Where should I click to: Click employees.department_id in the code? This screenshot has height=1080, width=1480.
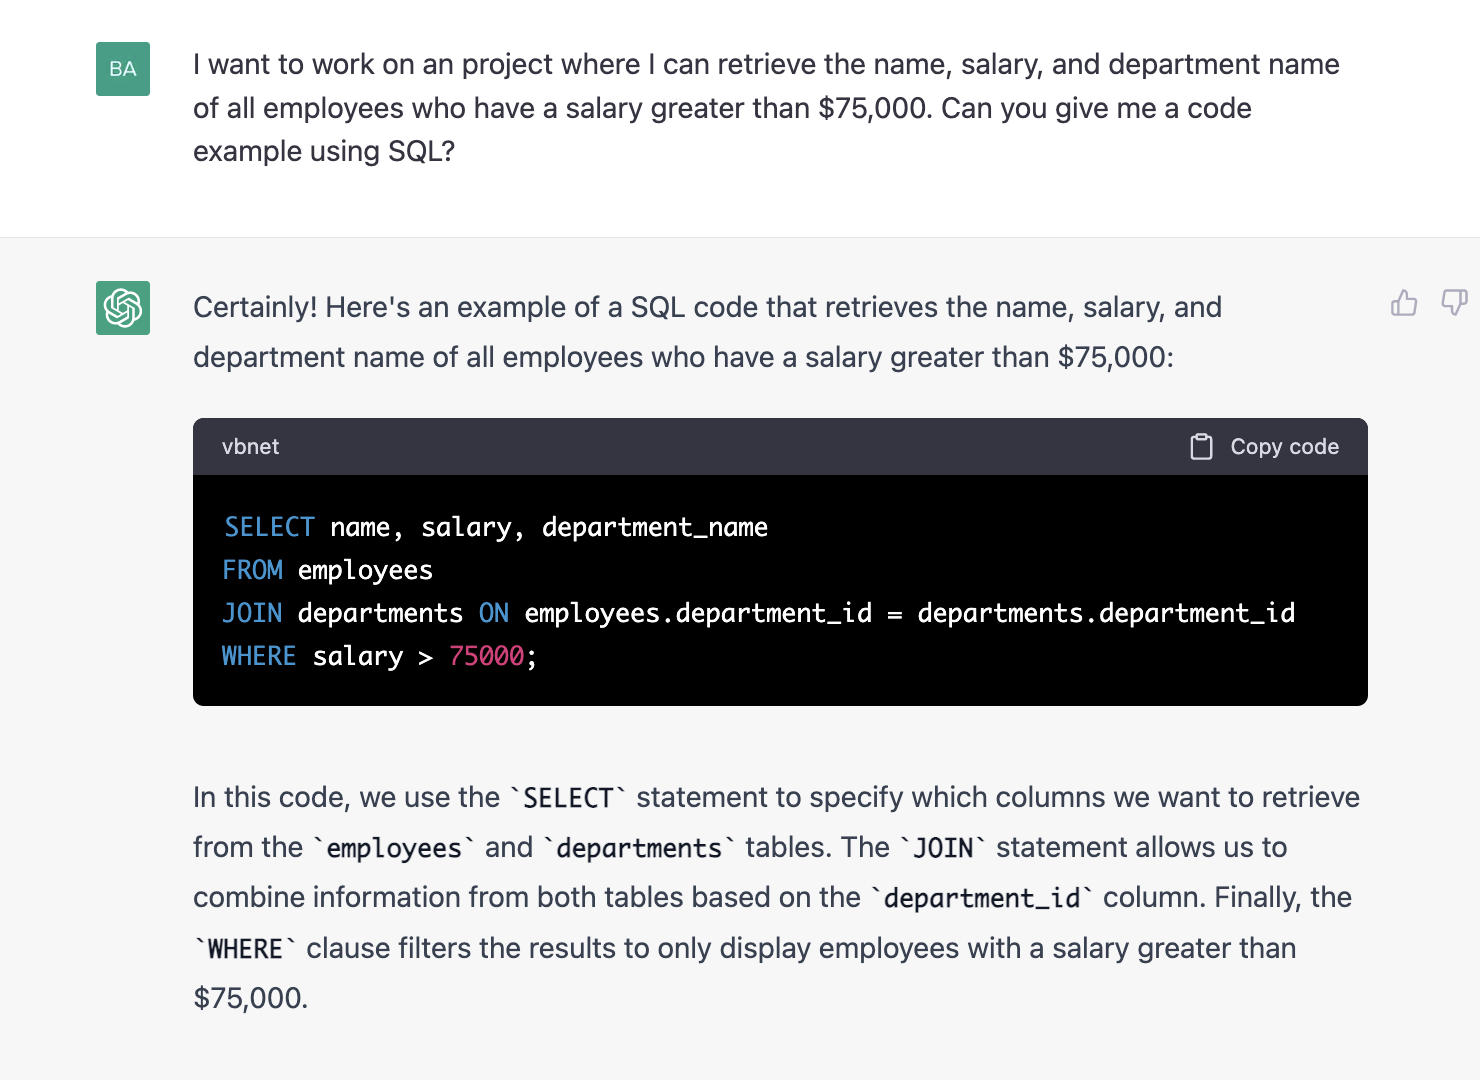(698, 613)
